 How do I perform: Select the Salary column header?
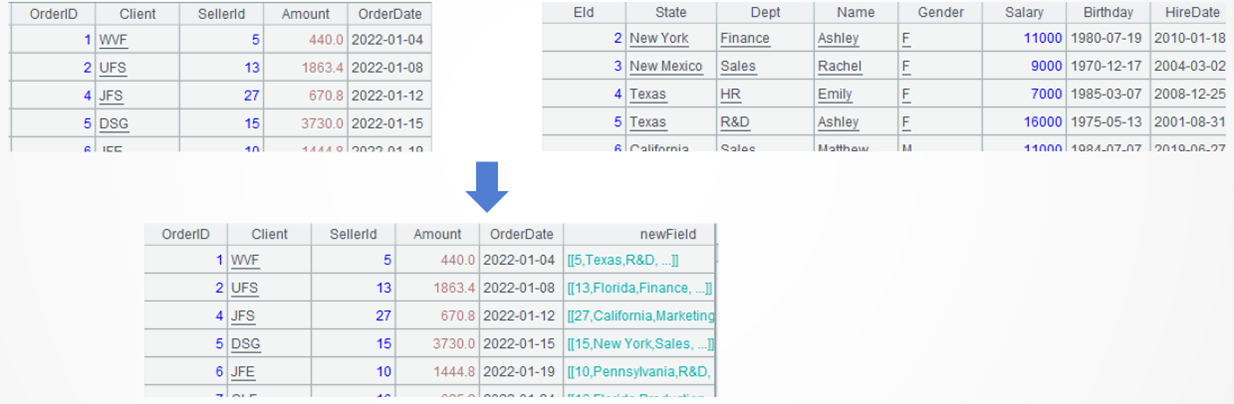(x=1025, y=12)
